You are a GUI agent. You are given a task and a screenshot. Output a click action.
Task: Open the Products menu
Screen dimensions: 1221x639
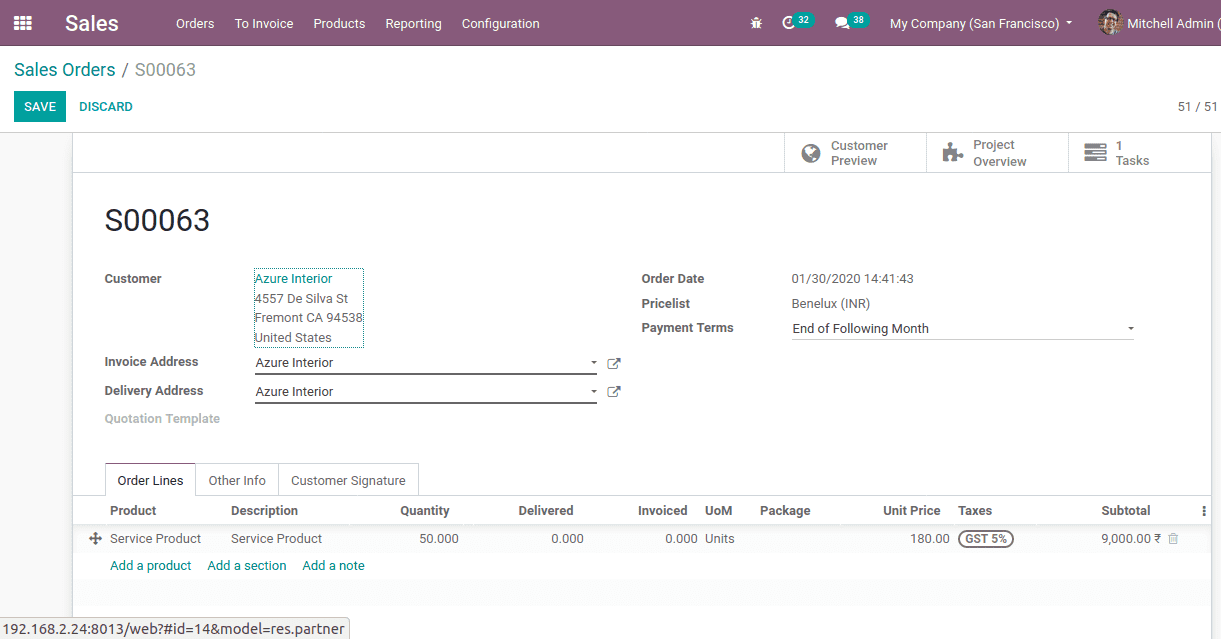tap(339, 23)
